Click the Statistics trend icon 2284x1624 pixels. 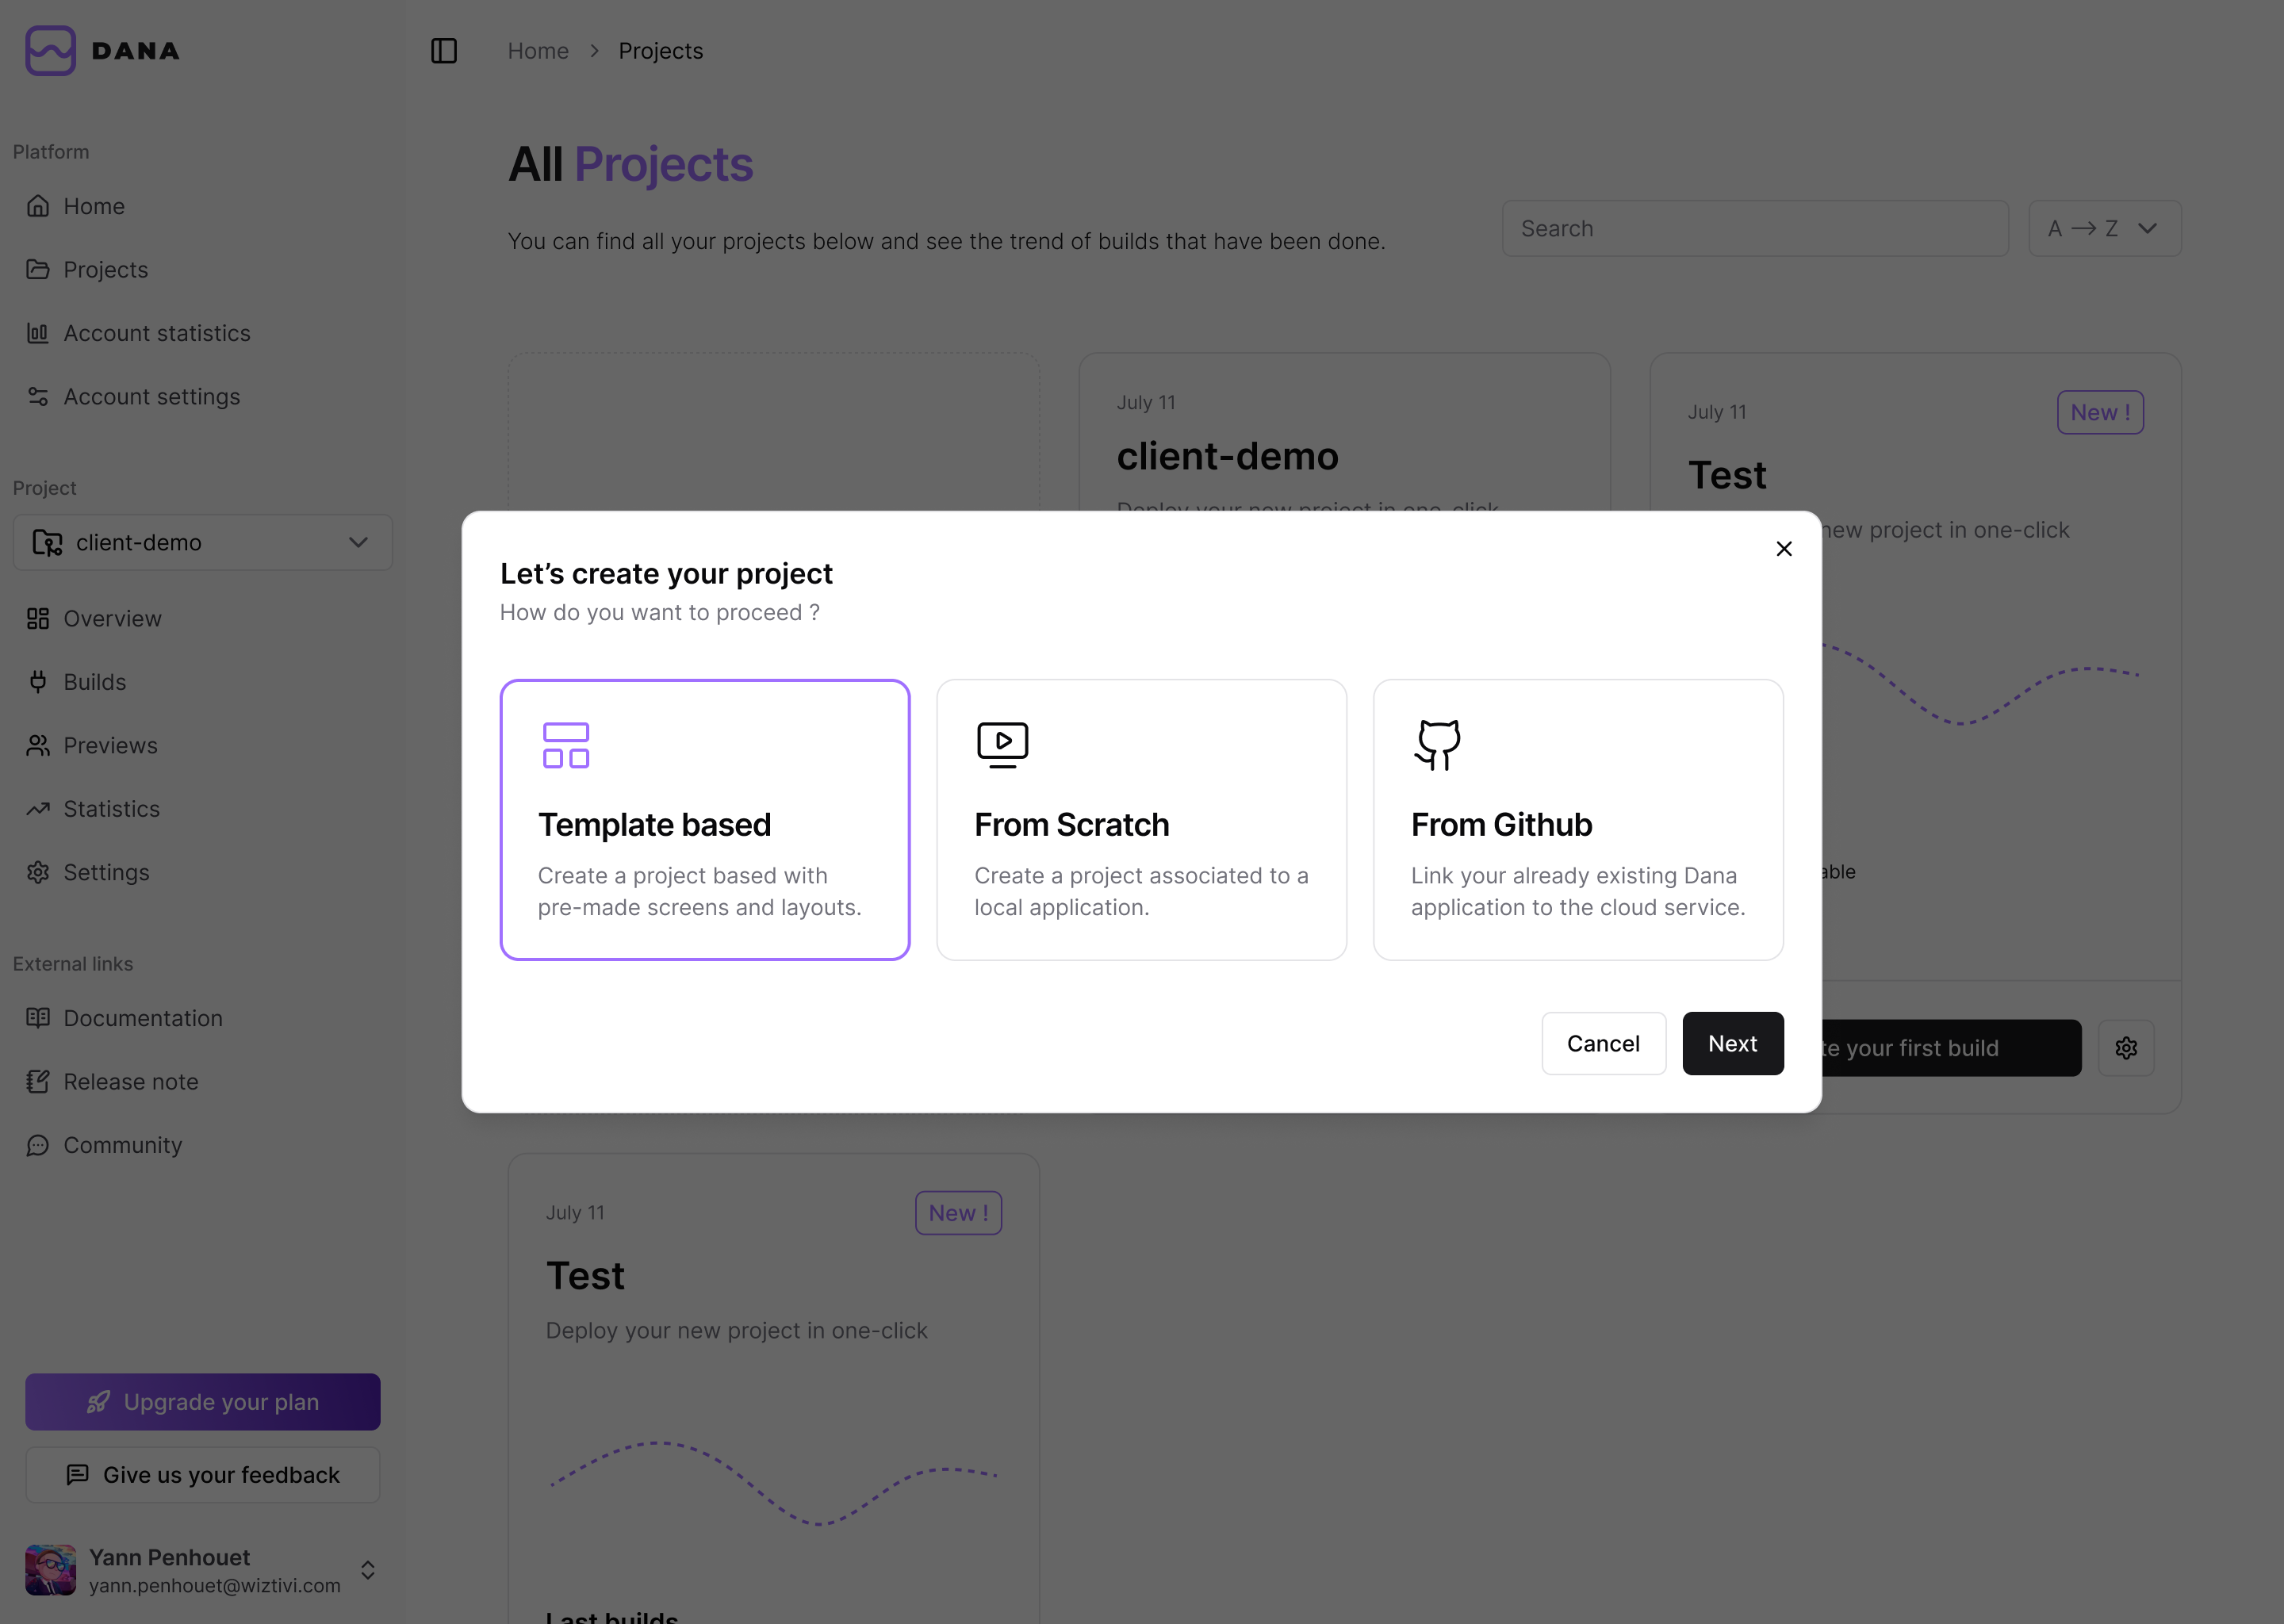click(x=38, y=808)
